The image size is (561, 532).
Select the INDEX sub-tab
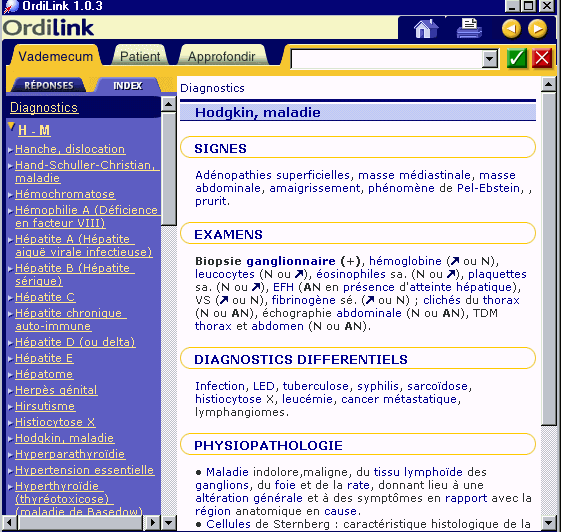click(x=128, y=86)
